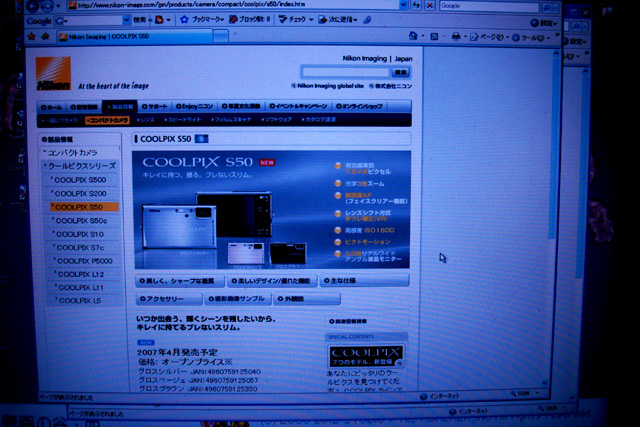The height and width of the screenshot is (427, 640).
Task: Click the Nikon logo on the page
Action: coord(53,73)
